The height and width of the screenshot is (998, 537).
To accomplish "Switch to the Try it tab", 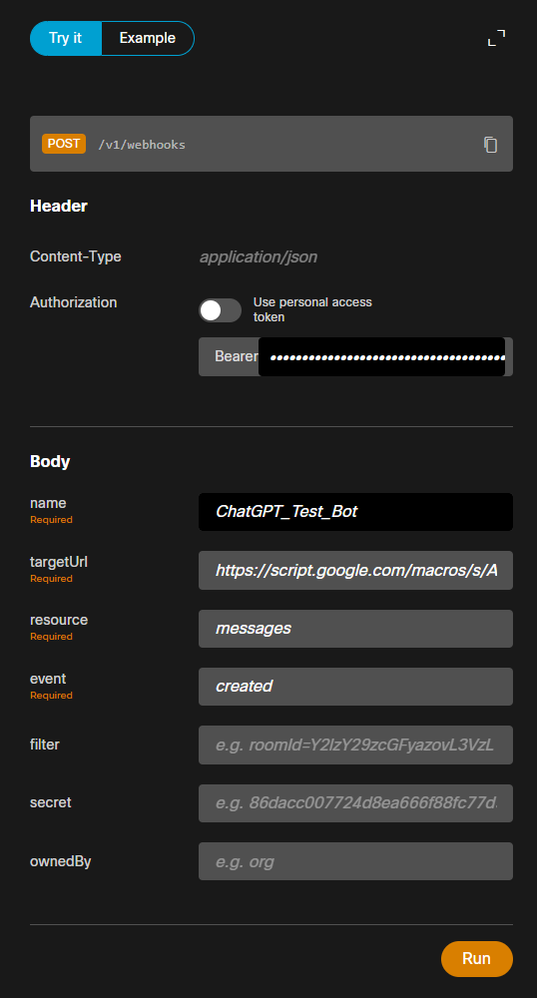I will (x=66, y=38).
